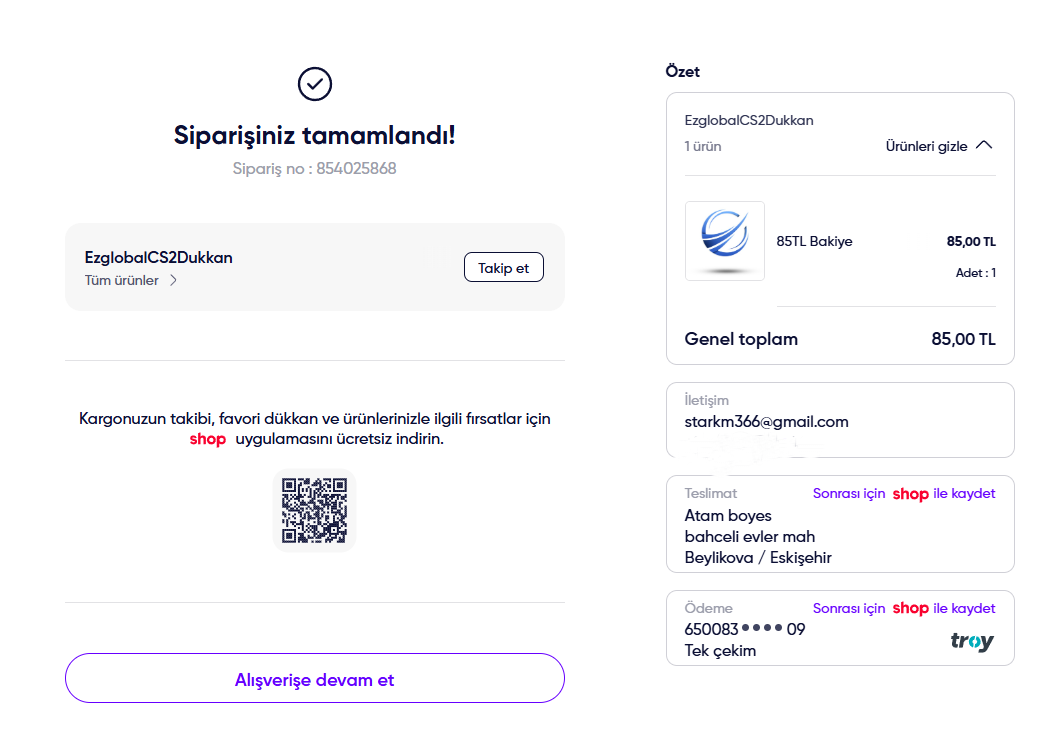Viewport: 1059px width, 733px height.
Task: Click the red shop logo in Teslimat
Action: 910,494
